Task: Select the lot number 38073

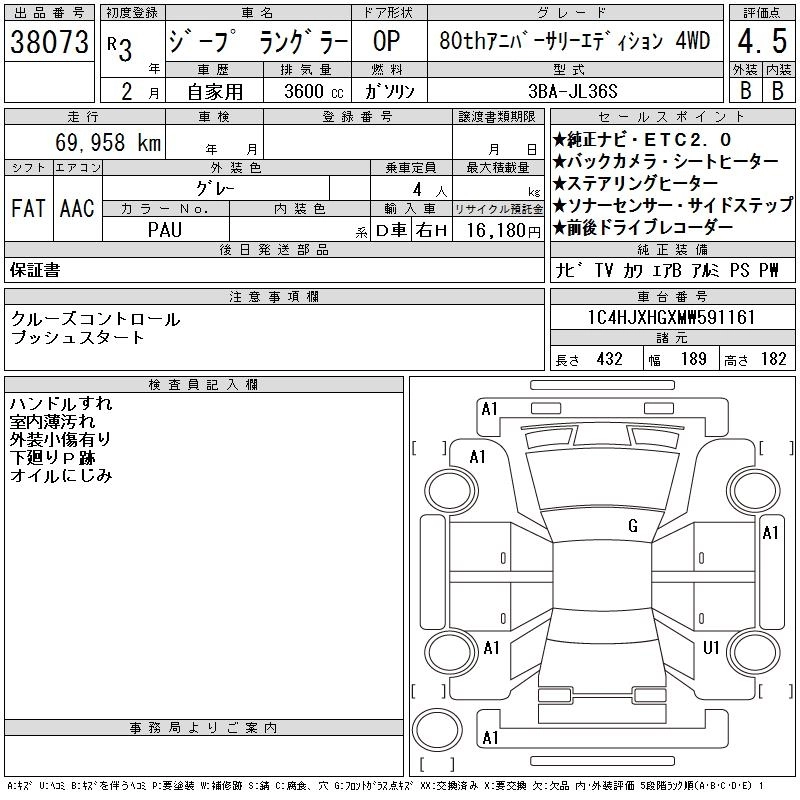Action: click(x=49, y=43)
